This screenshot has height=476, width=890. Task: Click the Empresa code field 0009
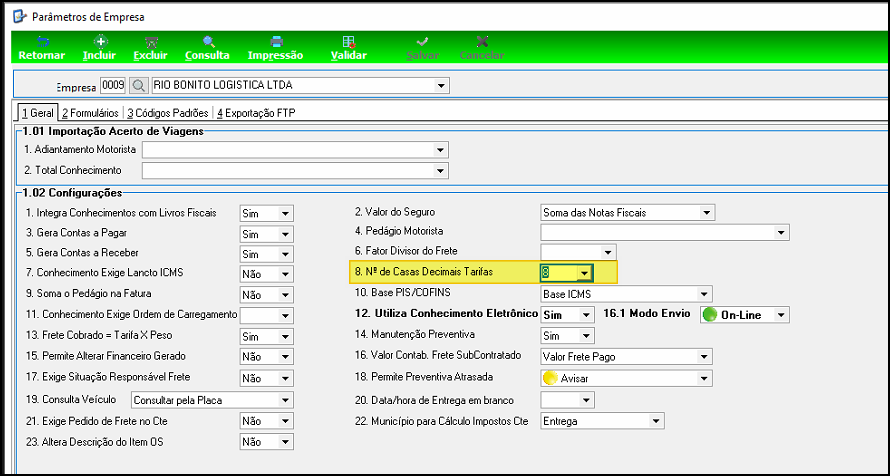tap(113, 86)
